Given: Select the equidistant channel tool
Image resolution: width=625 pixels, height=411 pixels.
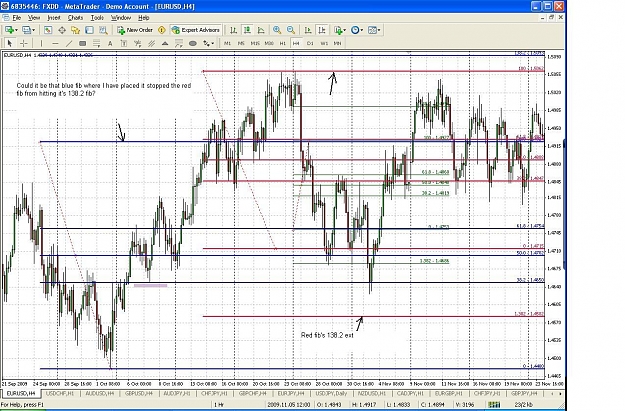Looking at the screenshot, I should tap(151, 43).
